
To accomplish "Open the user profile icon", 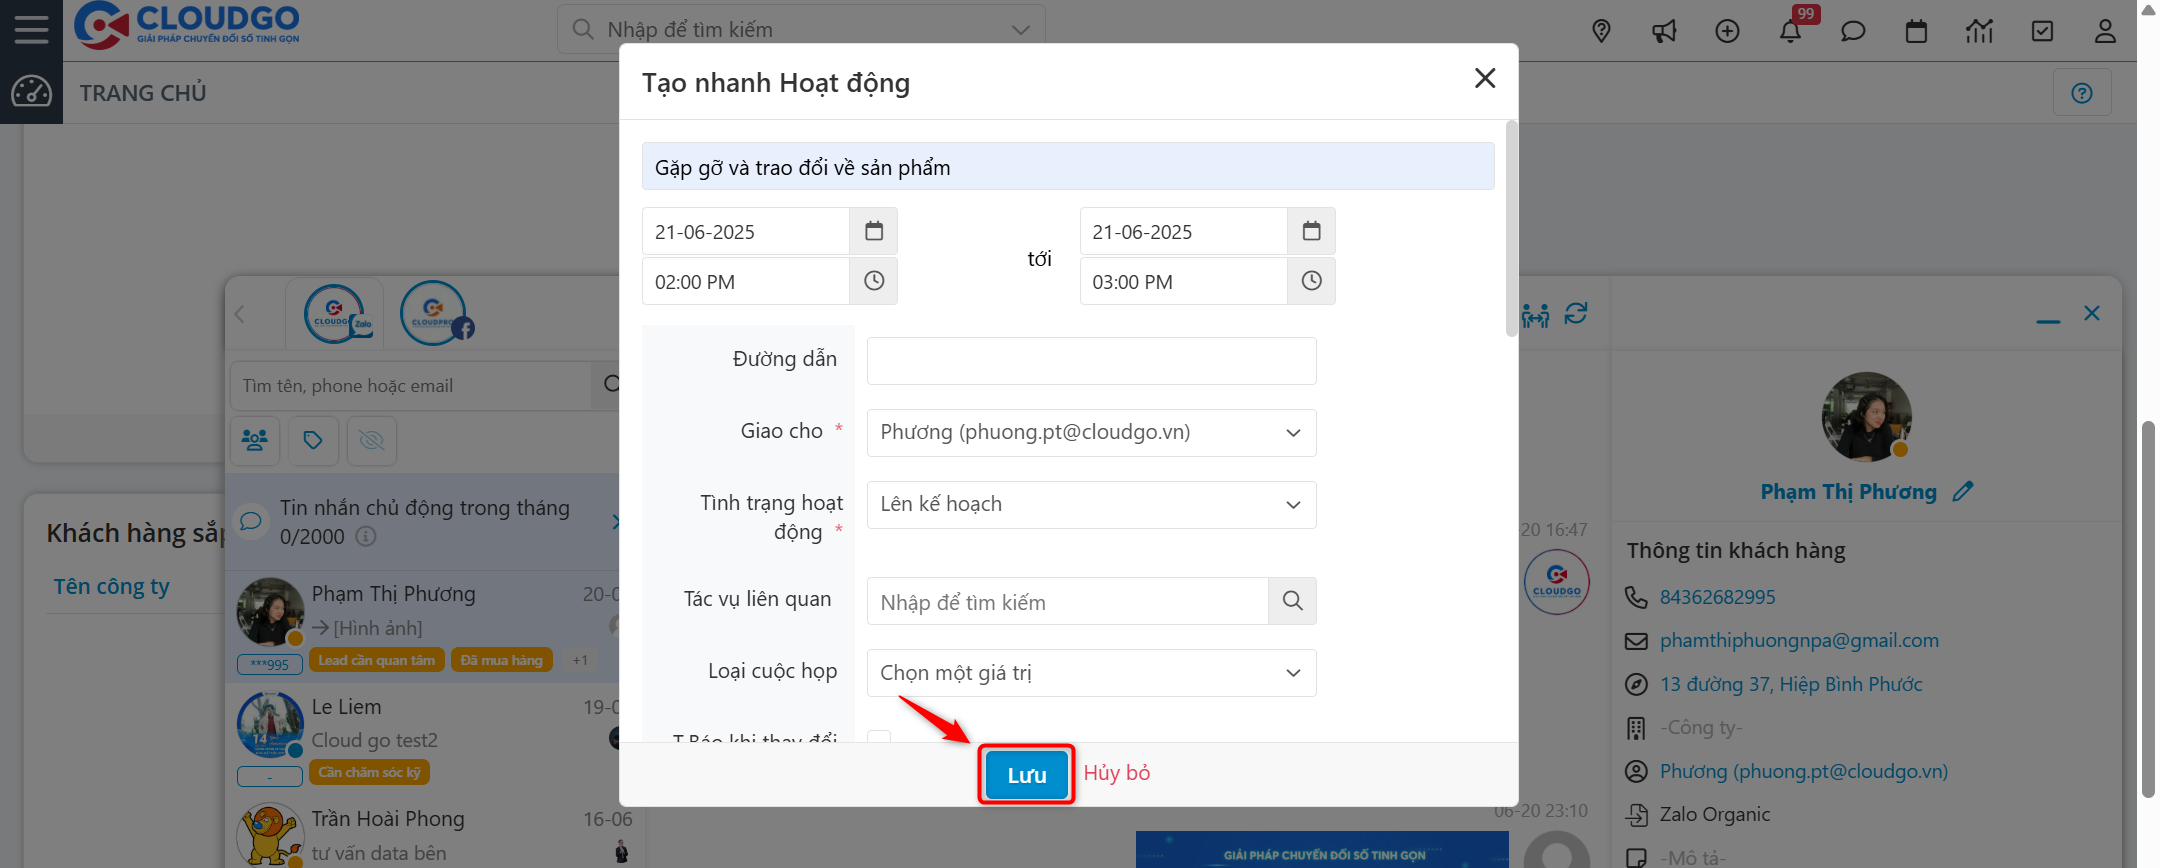I will click(x=2105, y=31).
